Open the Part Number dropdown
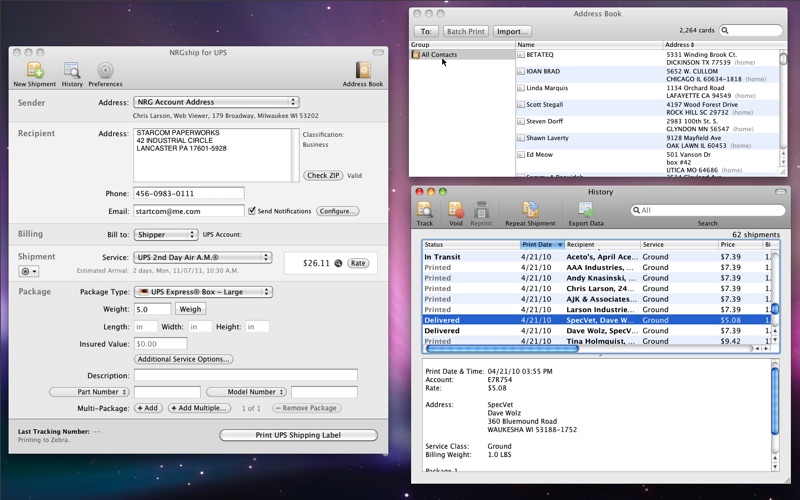 tap(89, 392)
